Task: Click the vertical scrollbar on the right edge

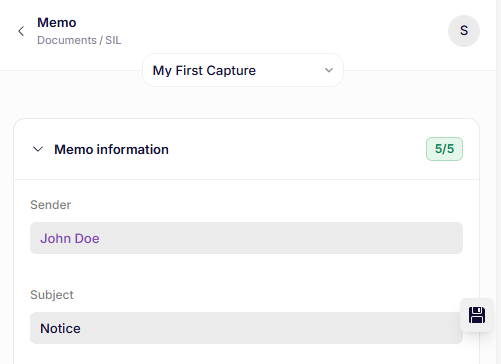Action: (498, 182)
